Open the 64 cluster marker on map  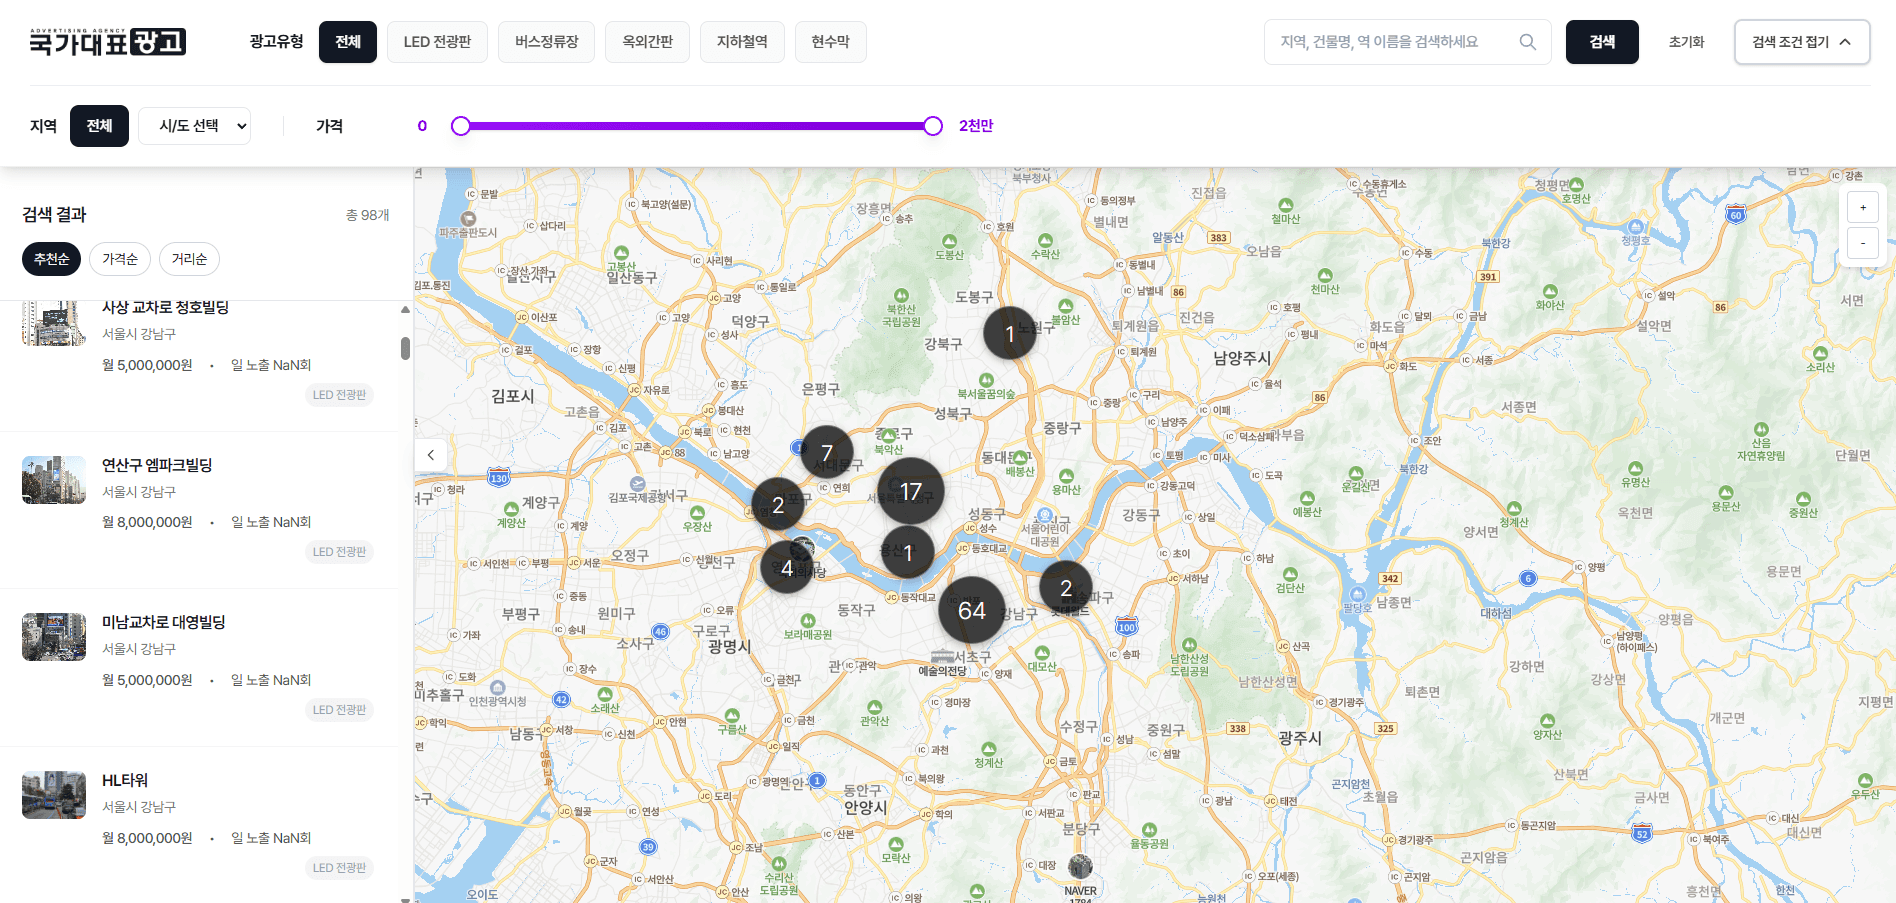point(971,610)
